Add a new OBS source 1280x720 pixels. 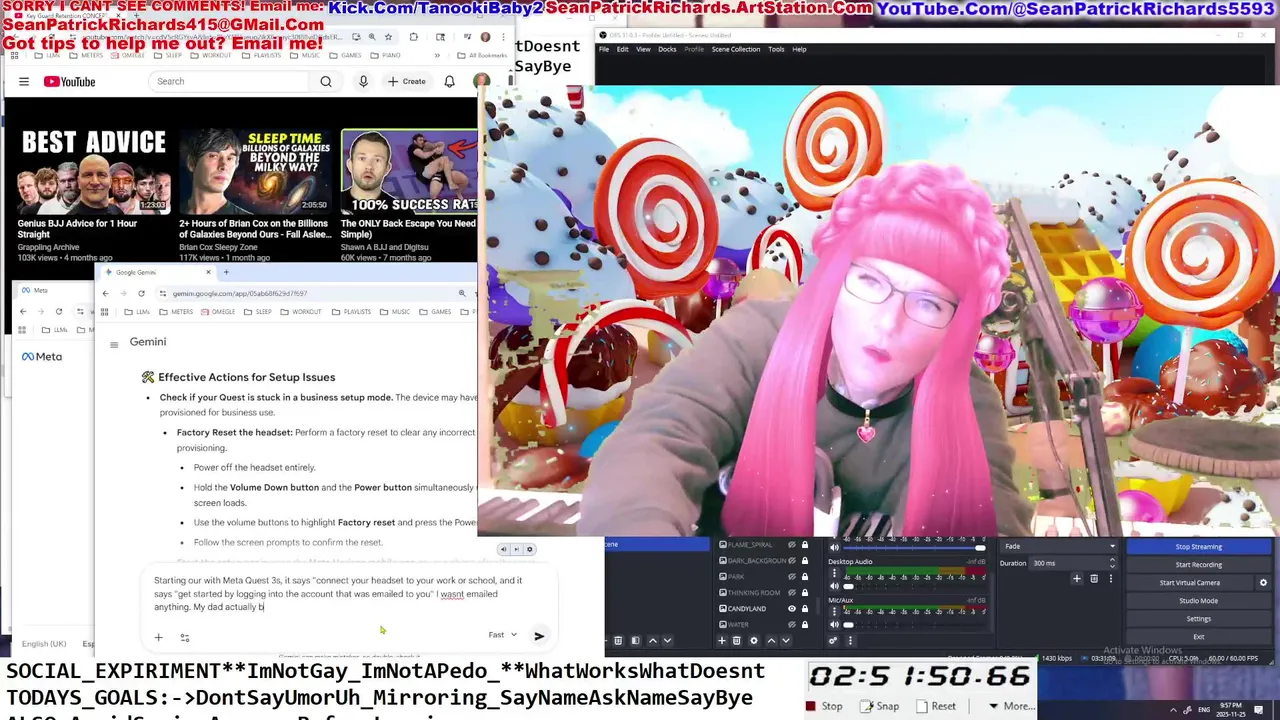click(x=722, y=641)
